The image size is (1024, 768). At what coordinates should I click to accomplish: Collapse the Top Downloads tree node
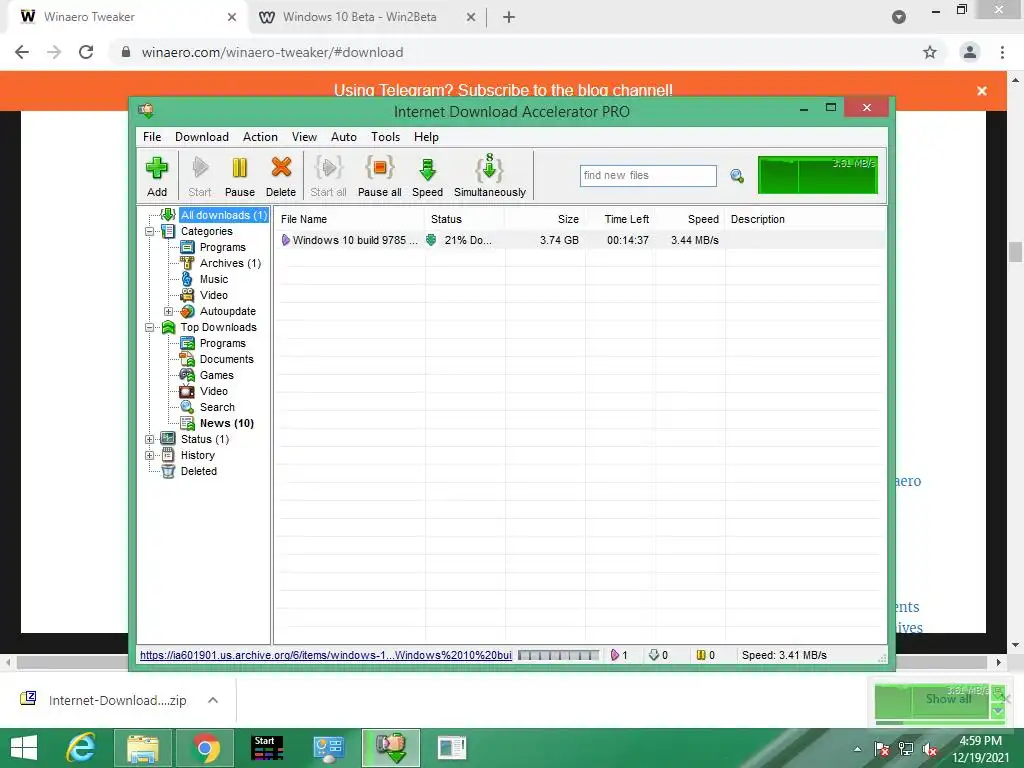[150, 327]
